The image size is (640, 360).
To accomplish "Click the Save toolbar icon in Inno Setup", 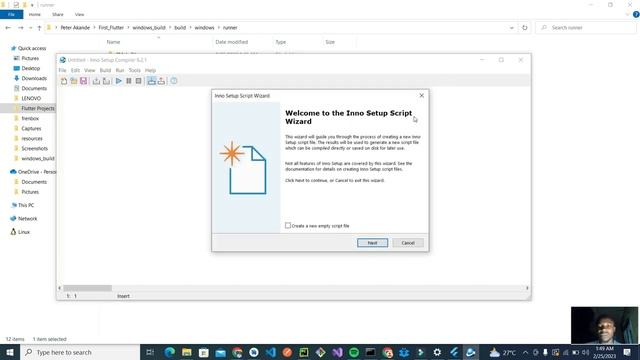I will coord(83,81).
